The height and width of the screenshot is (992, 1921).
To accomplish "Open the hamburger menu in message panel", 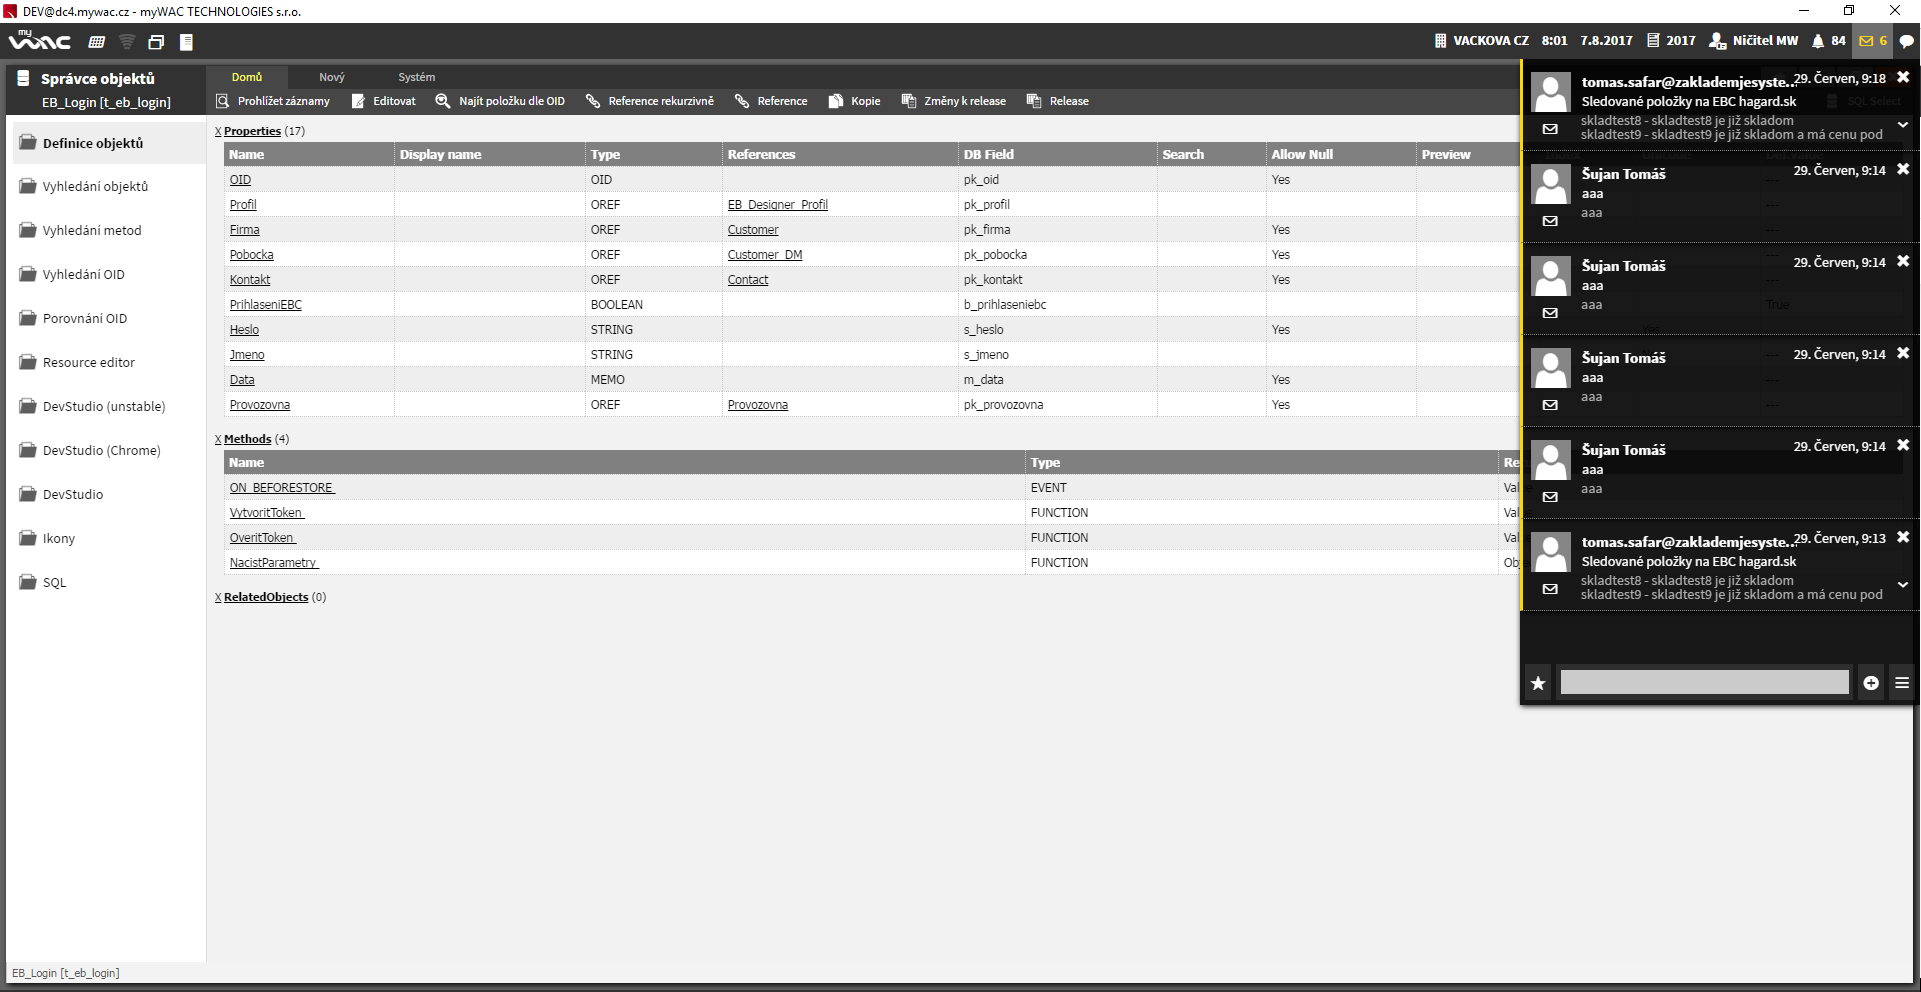I will (x=1902, y=683).
